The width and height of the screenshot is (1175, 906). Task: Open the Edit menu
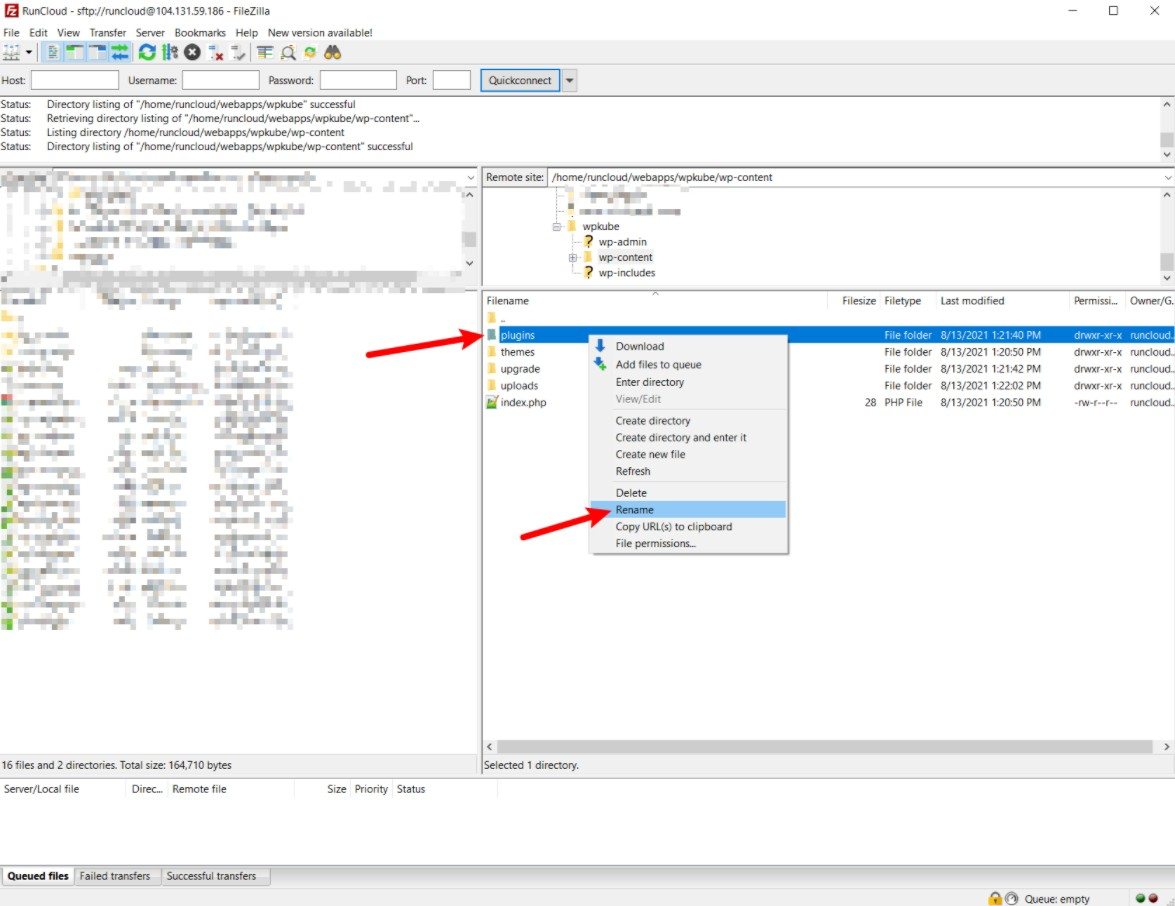coord(38,33)
